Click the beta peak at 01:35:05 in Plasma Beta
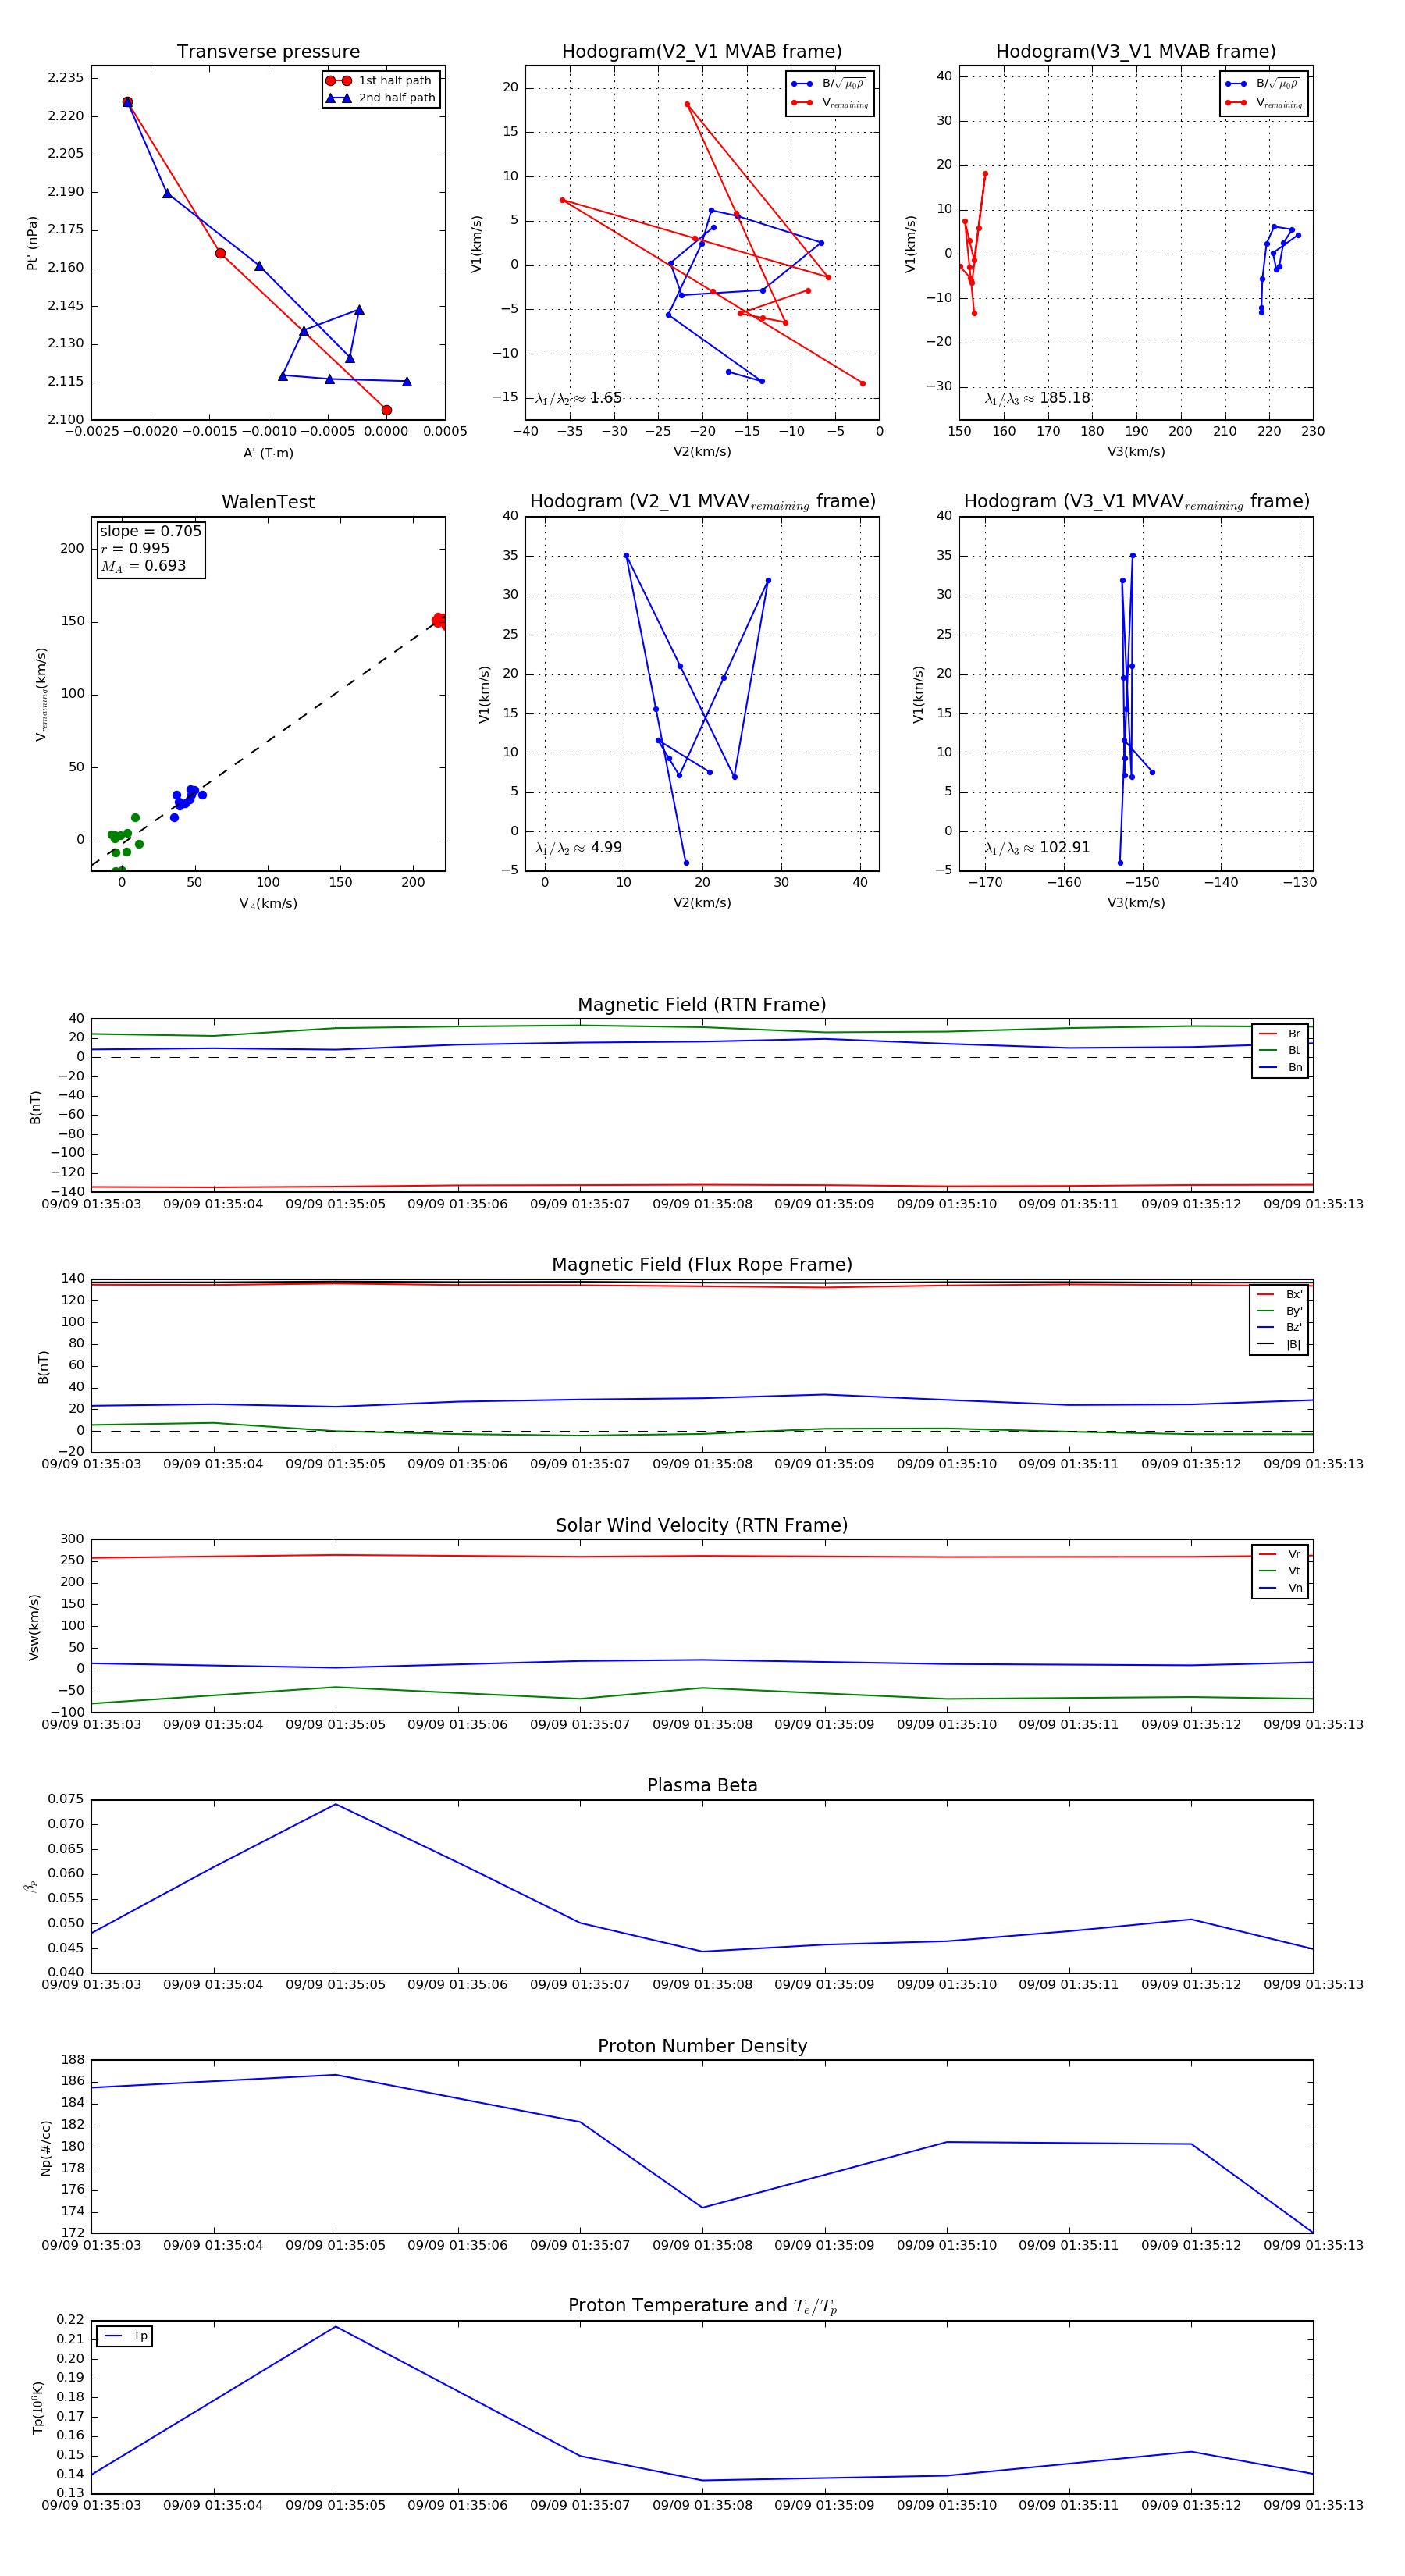 coord(336,1804)
